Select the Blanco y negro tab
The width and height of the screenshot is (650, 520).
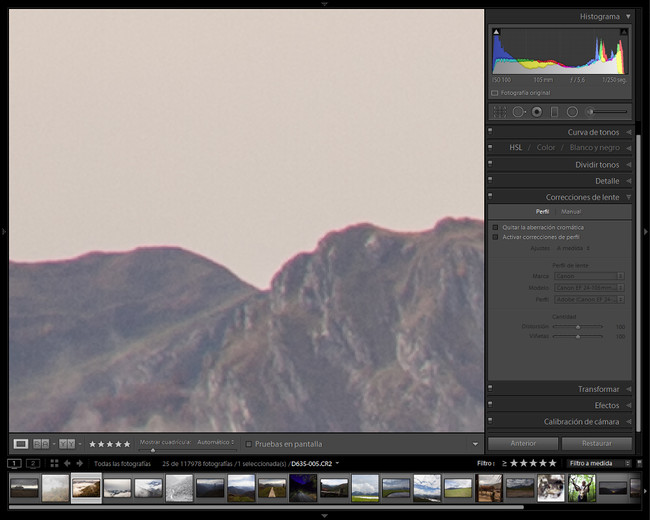594,148
